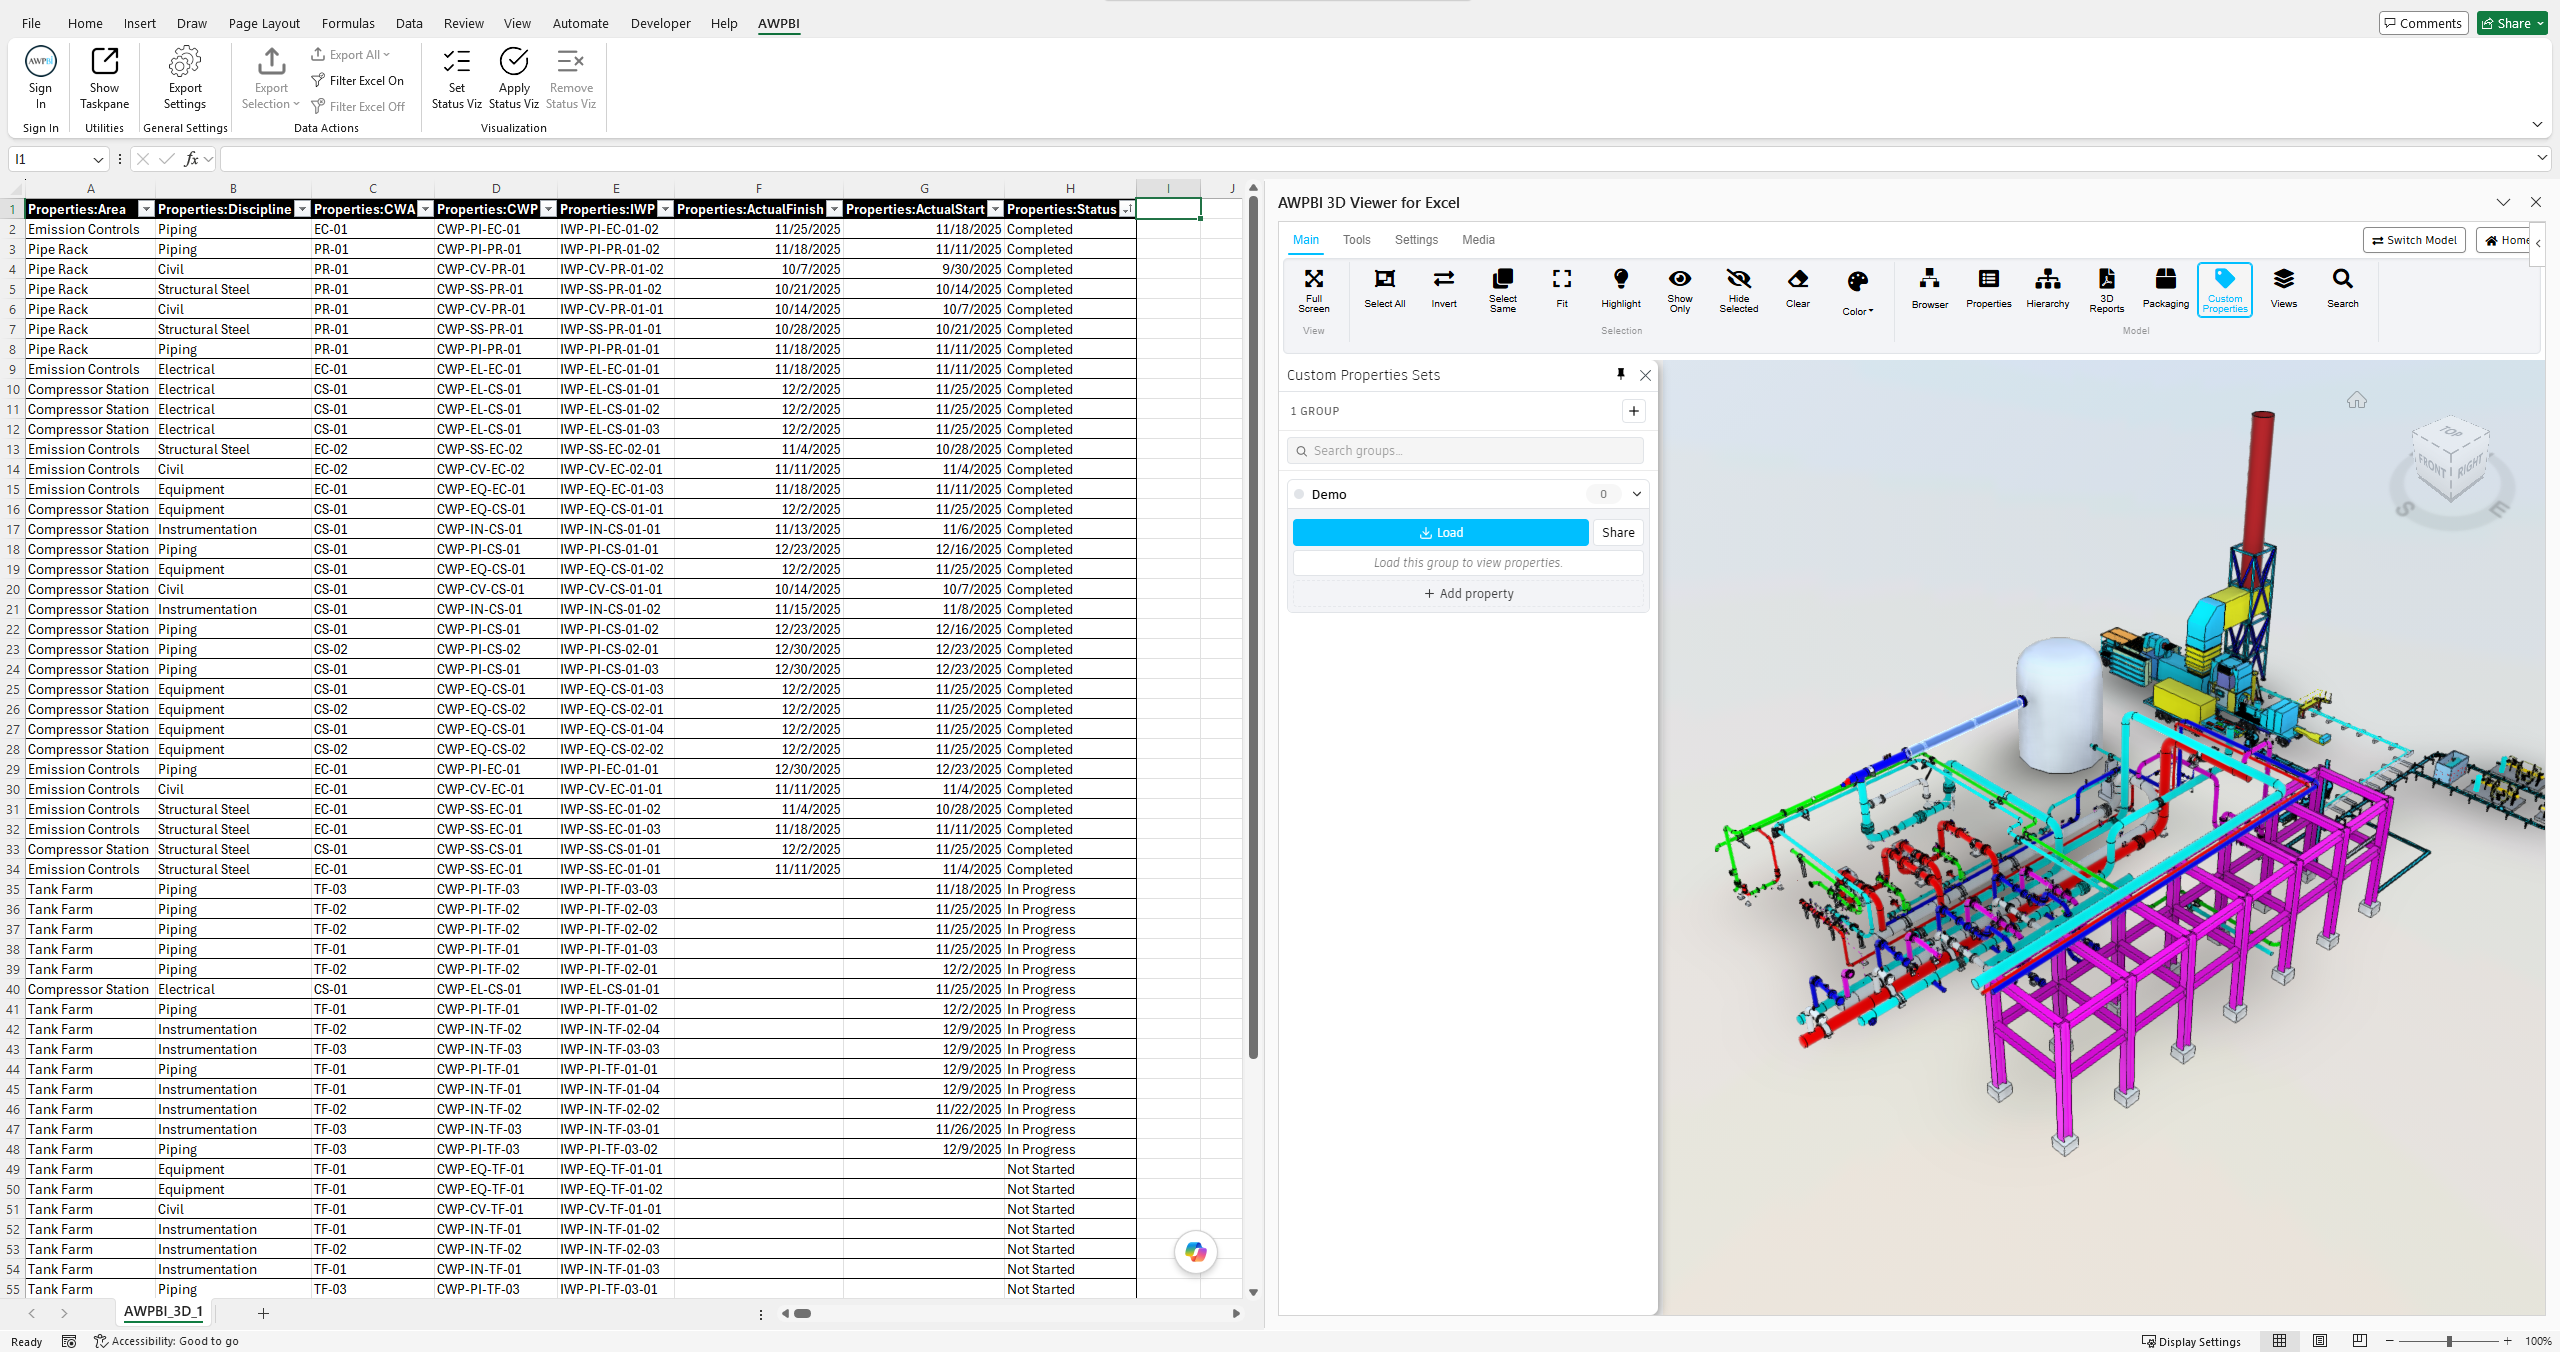Viewport: 2560px width, 1352px height.
Task: Turn Filter Excel On
Action: tap(357, 81)
